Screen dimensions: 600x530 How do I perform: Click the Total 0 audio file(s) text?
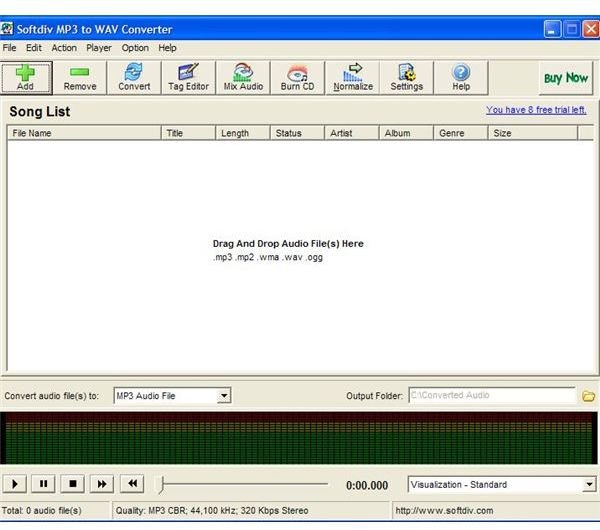coord(42,510)
